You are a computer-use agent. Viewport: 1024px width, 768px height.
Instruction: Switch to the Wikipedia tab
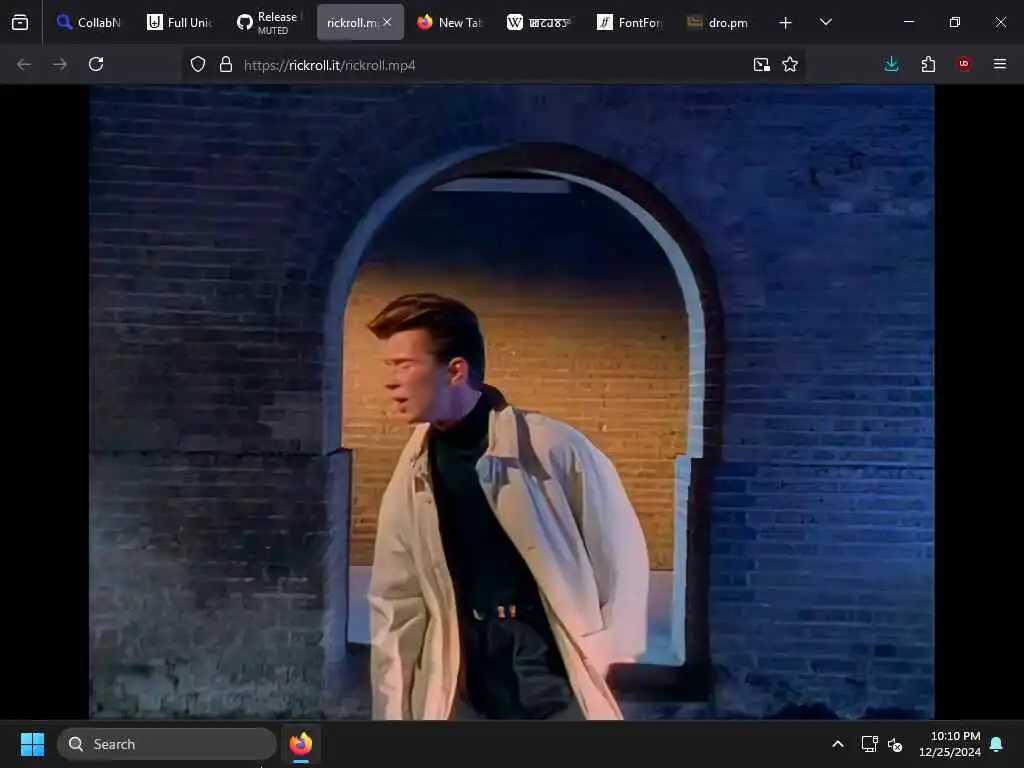tap(539, 23)
